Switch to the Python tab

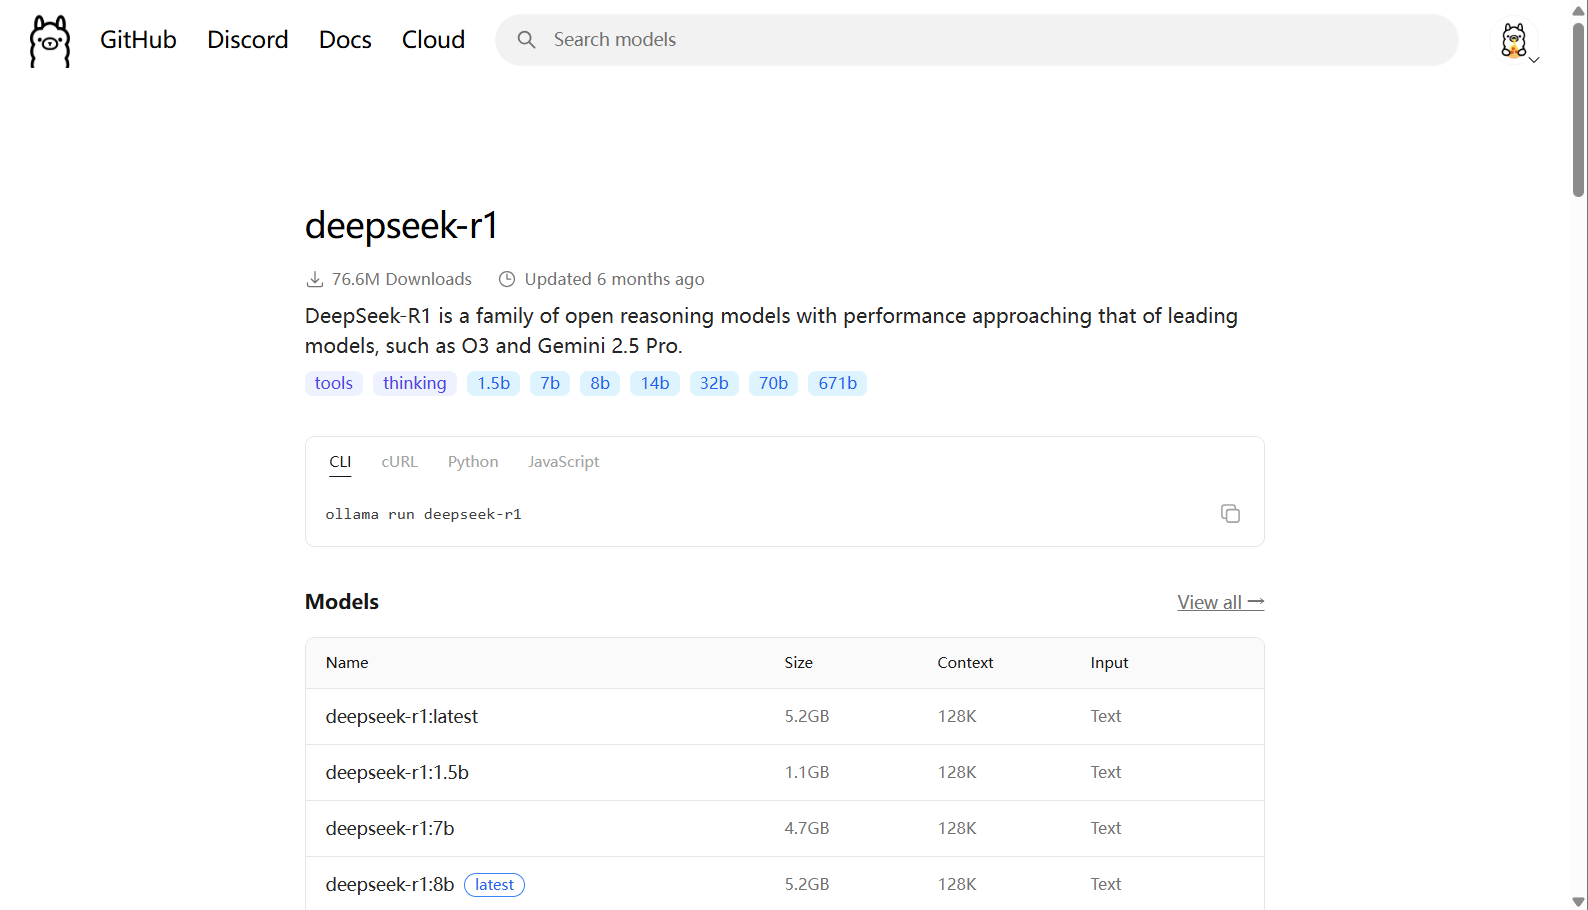[x=472, y=462]
